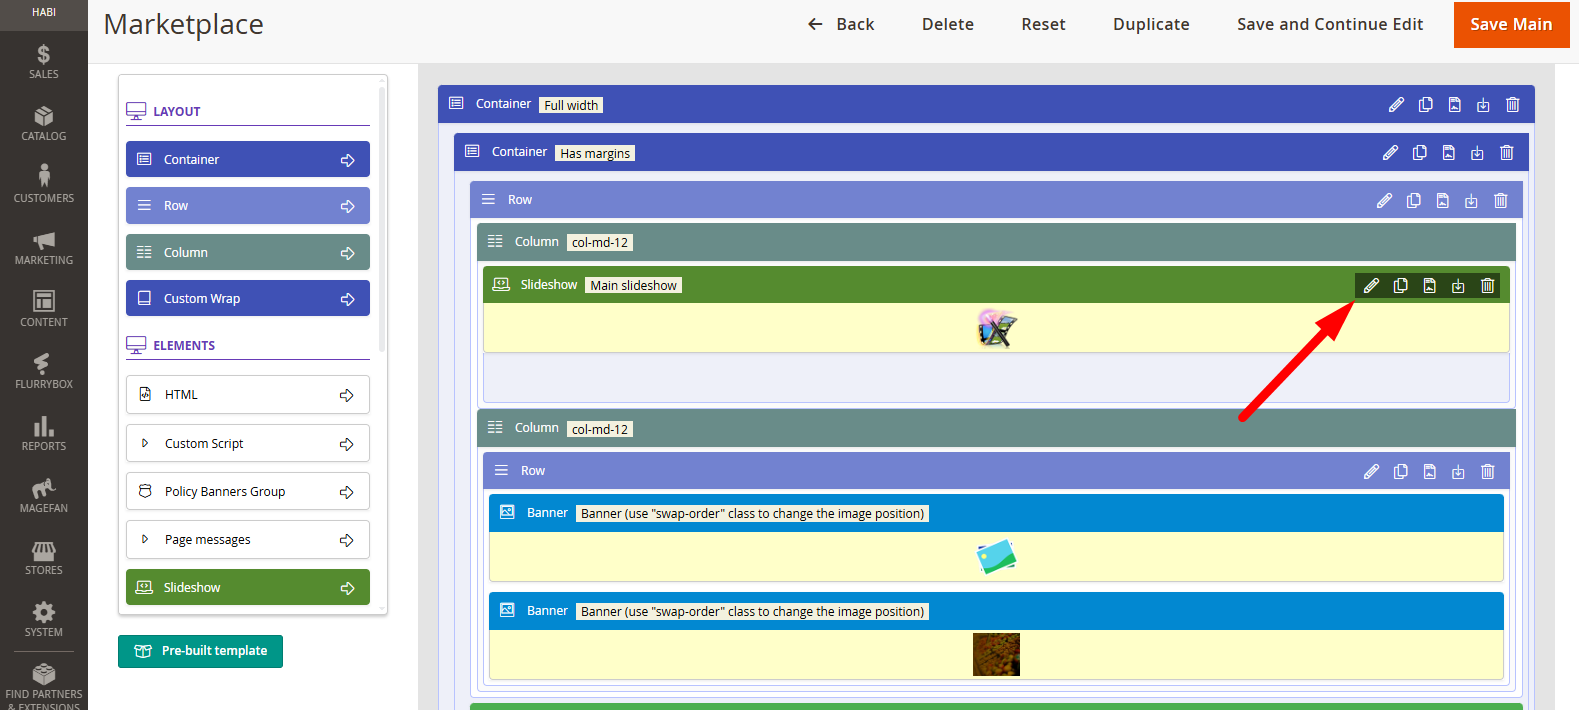Open Reports in the sidebar

[43, 434]
